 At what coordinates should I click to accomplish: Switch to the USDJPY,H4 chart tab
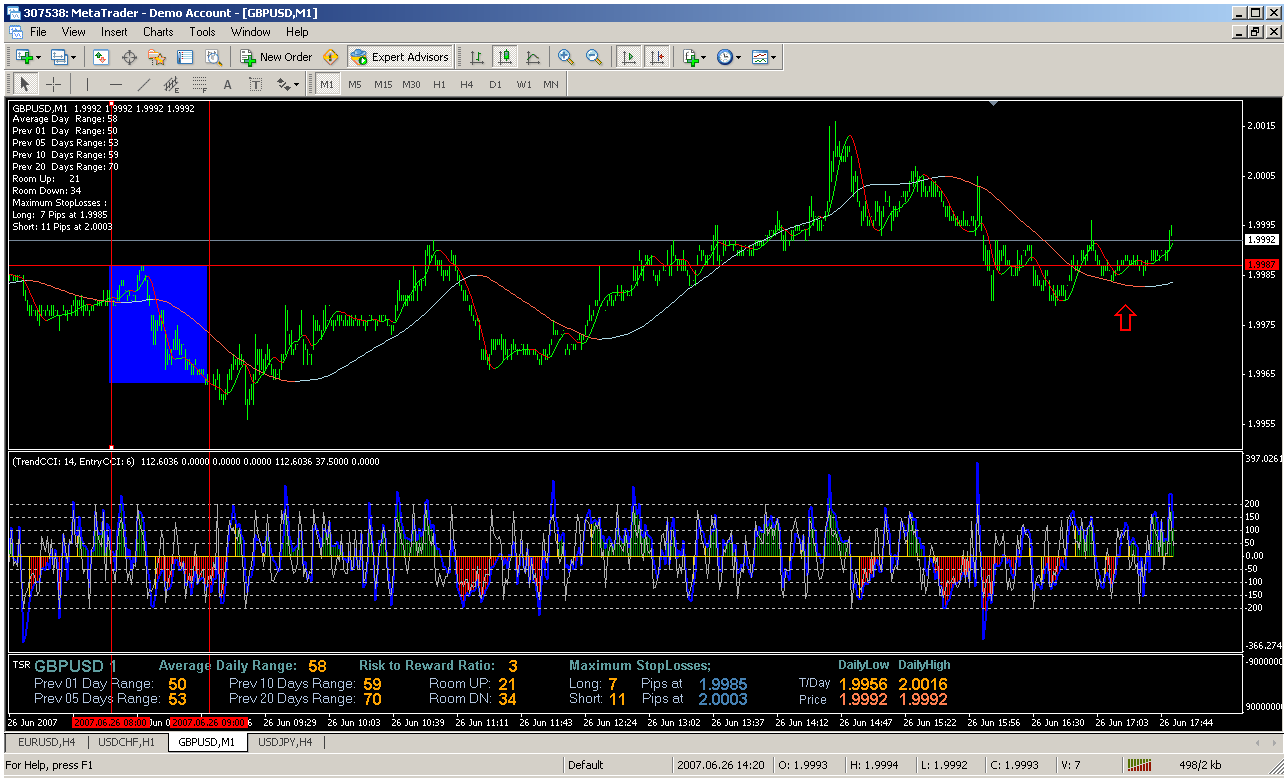tap(286, 742)
